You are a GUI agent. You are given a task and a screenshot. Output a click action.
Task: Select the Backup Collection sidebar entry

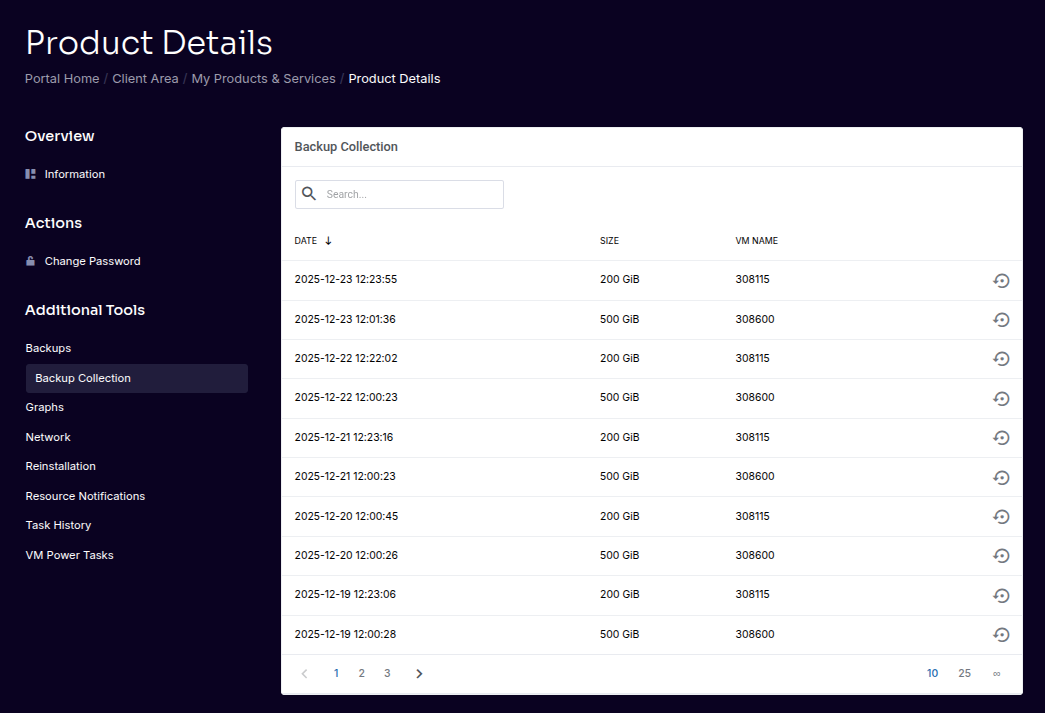83,378
